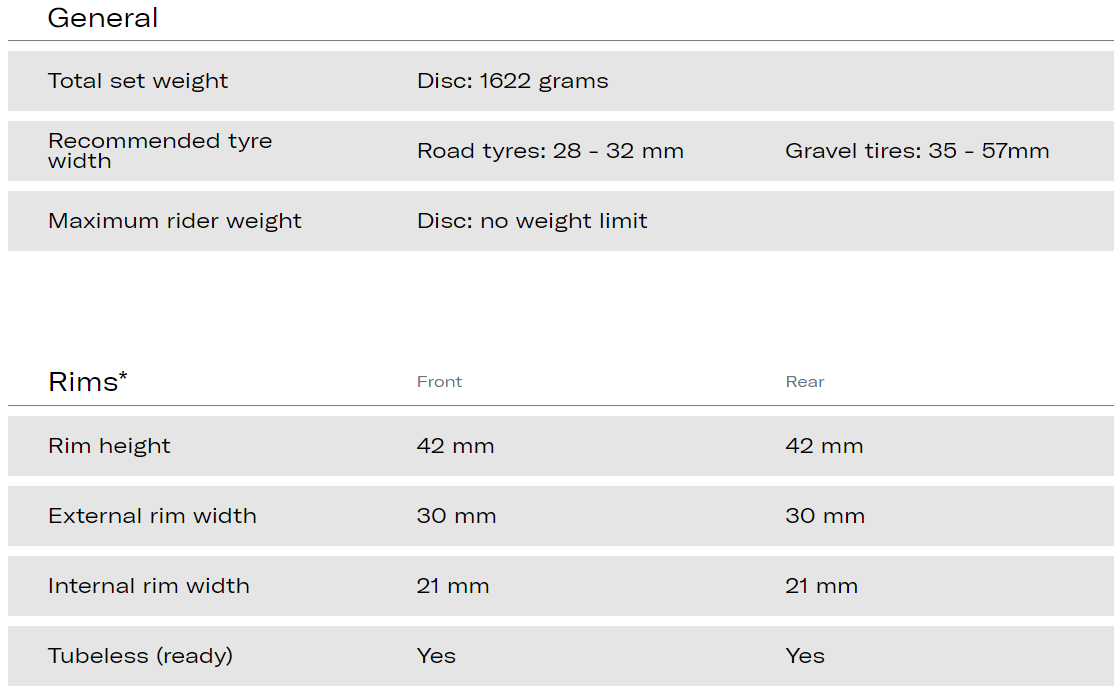
Task: Click the rear Tubeless Yes value
Action: point(805,656)
